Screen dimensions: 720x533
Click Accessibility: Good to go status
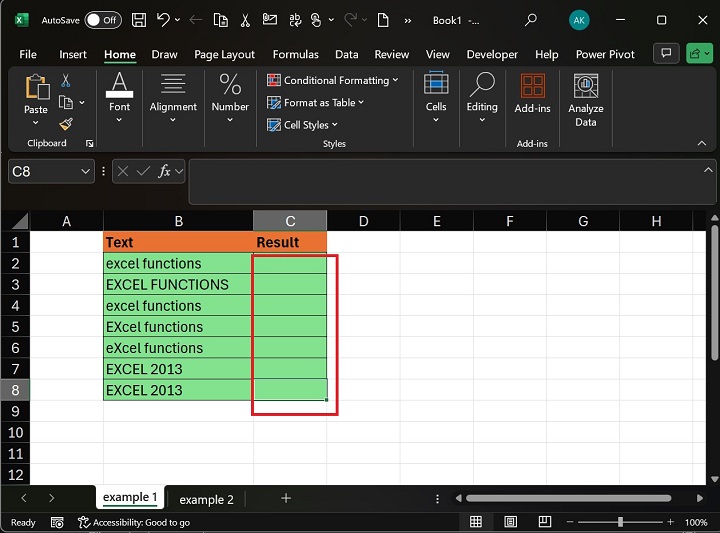point(134,522)
